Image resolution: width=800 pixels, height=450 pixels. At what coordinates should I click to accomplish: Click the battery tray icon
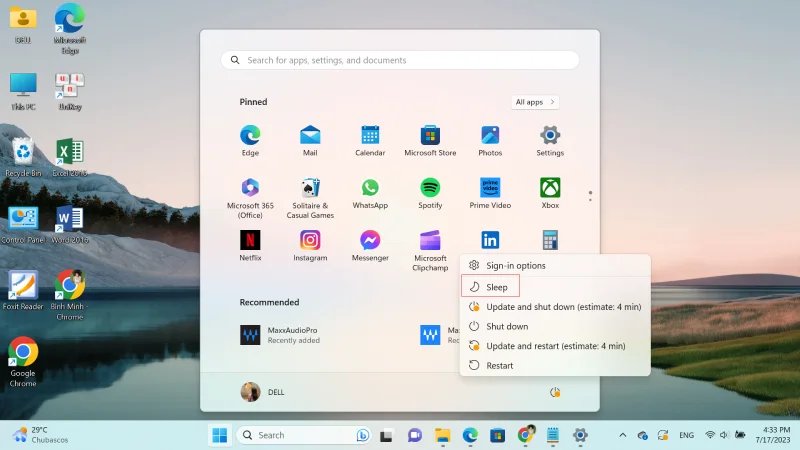click(x=740, y=435)
